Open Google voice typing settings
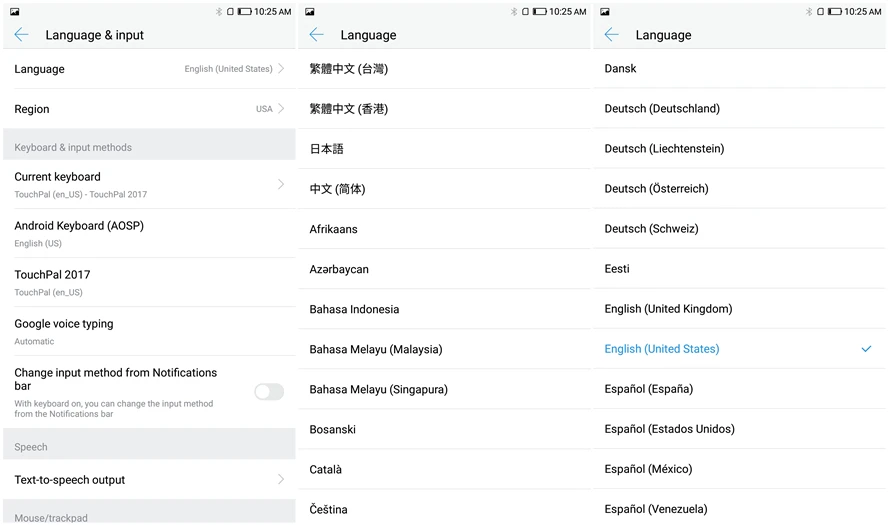 [149, 331]
